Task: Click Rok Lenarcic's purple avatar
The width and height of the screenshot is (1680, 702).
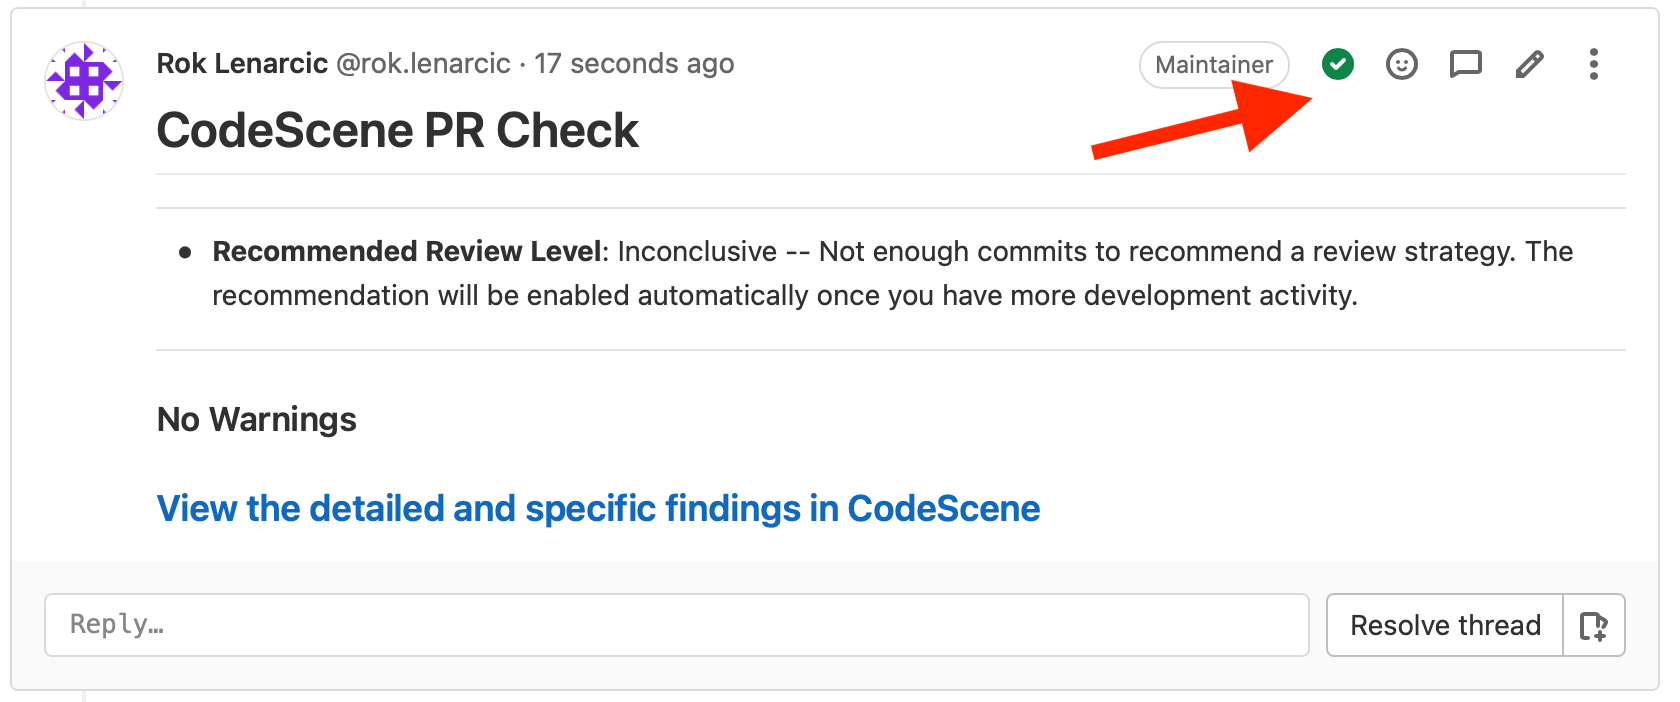Action: [x=84, y=81]
